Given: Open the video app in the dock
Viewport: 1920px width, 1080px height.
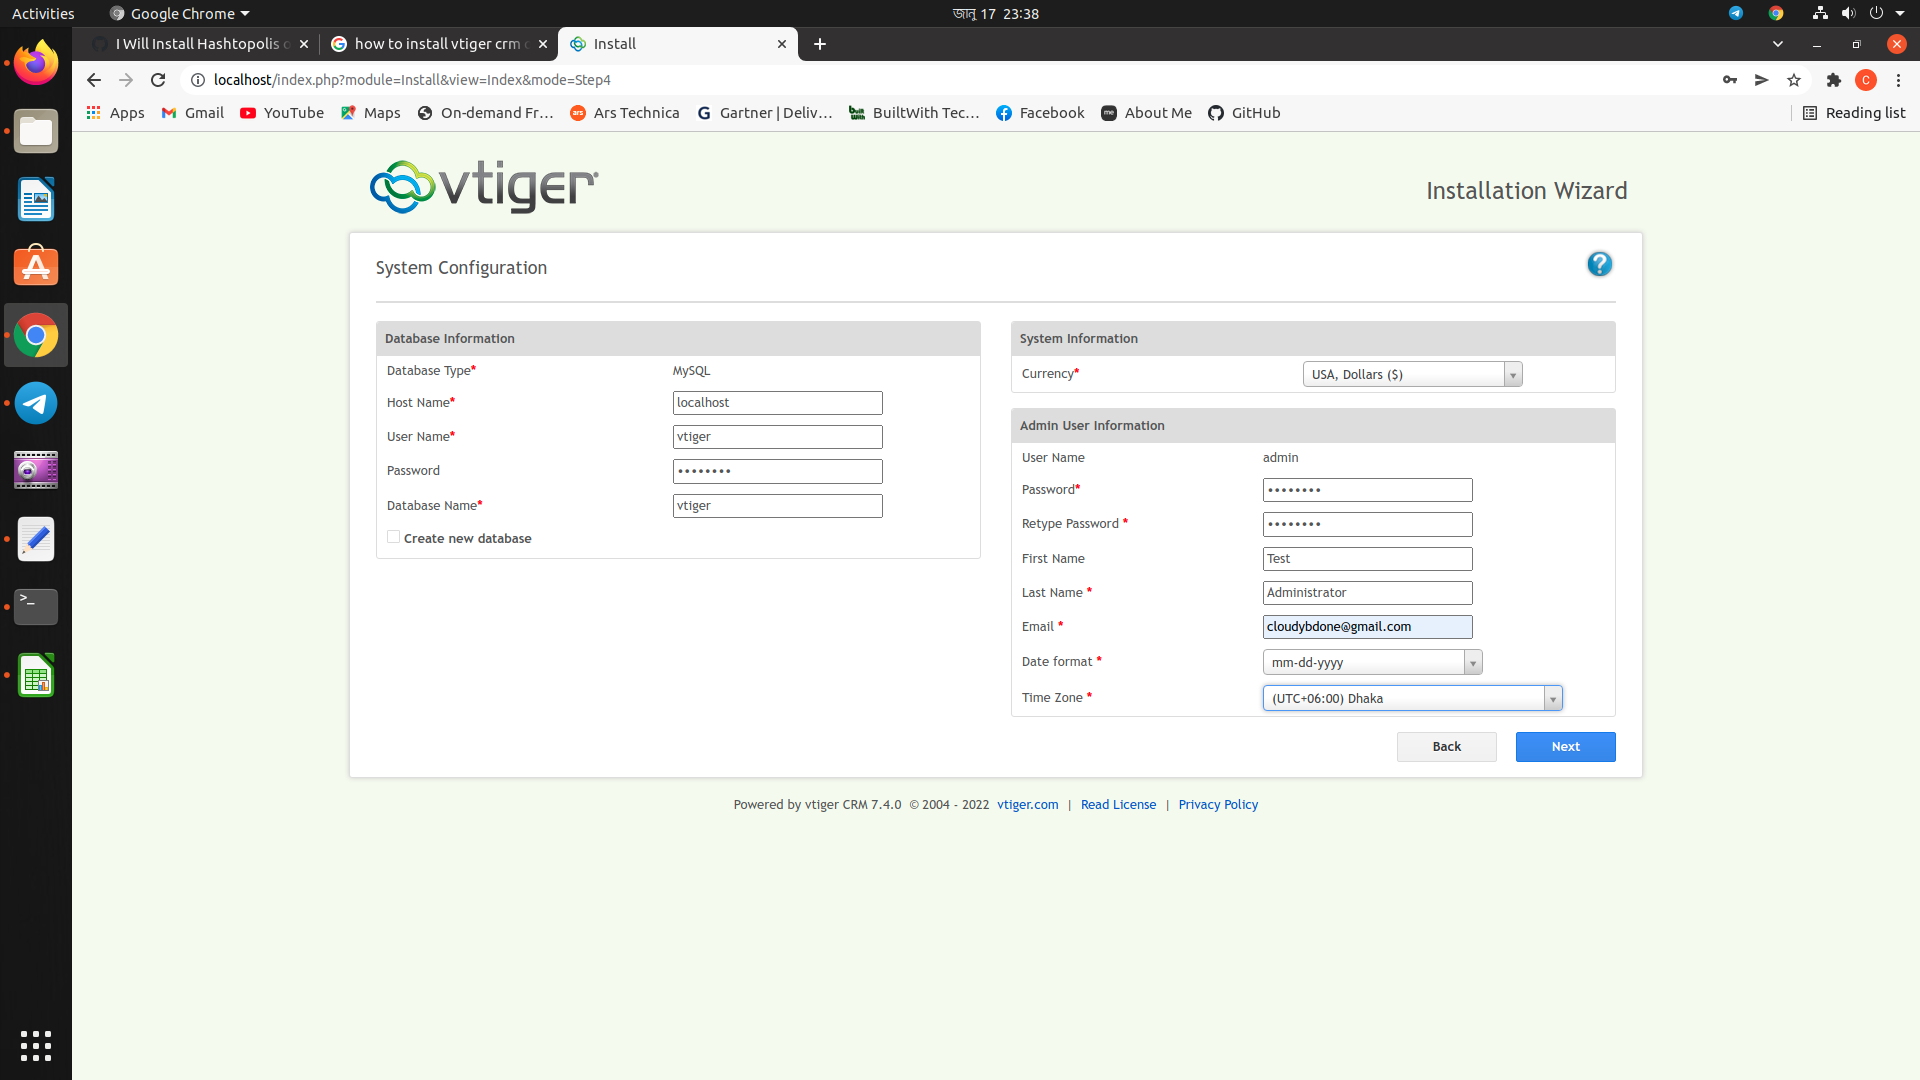Looking at the screenshot, I should click(x=36, y=471).
